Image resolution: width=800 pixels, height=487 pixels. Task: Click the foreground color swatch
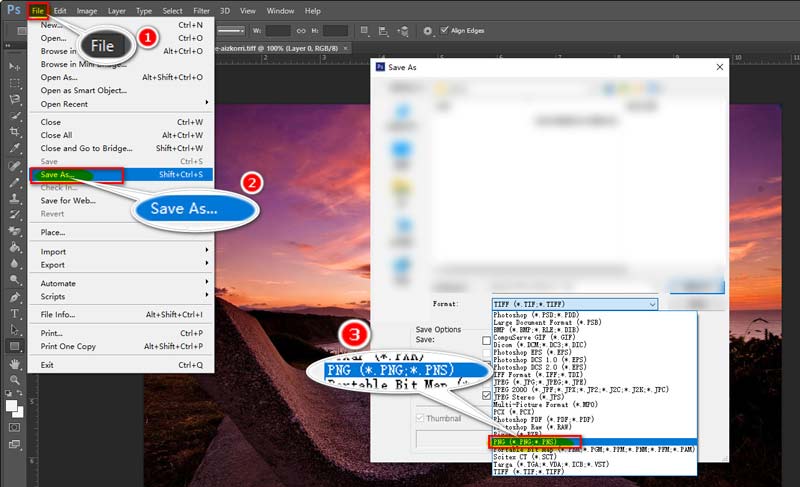click(x=10, y=405)
